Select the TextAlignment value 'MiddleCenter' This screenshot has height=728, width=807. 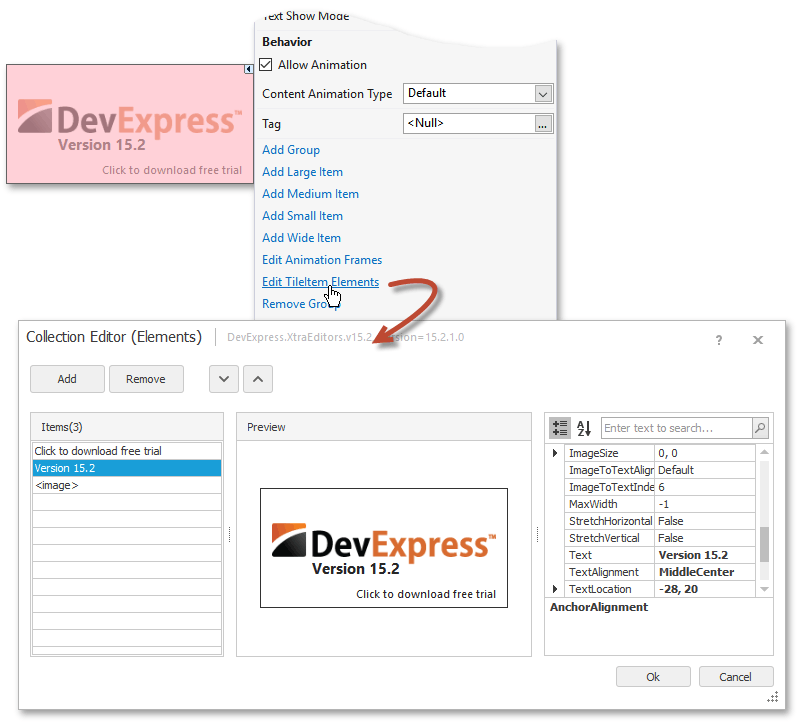click(705, 572)
